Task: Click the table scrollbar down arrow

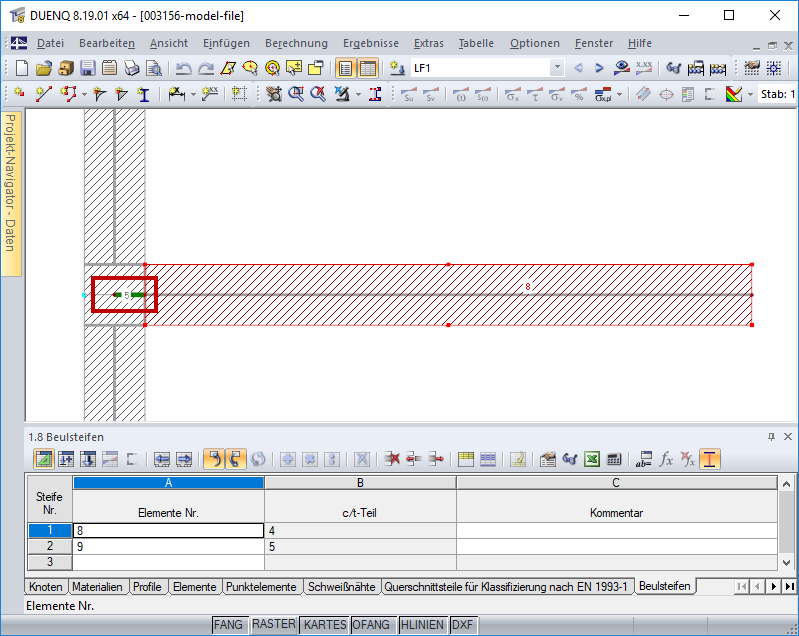Action: pyautogui.click(x=786, y=563)
